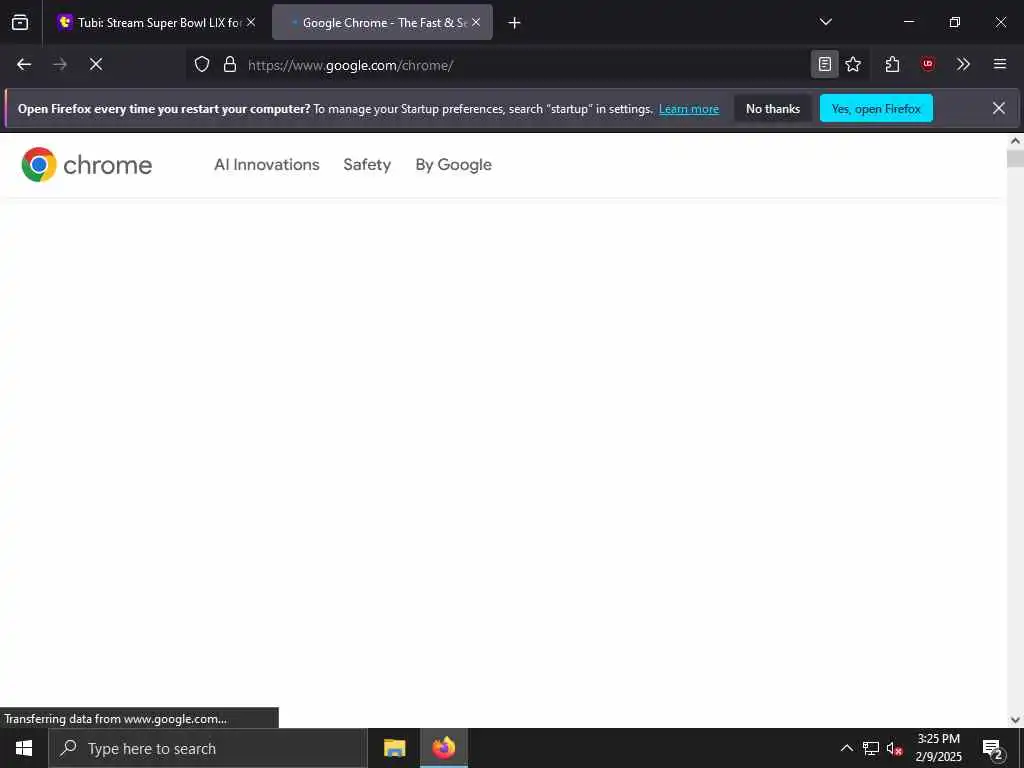Close the Google Chrome tab

coord(476,22)
